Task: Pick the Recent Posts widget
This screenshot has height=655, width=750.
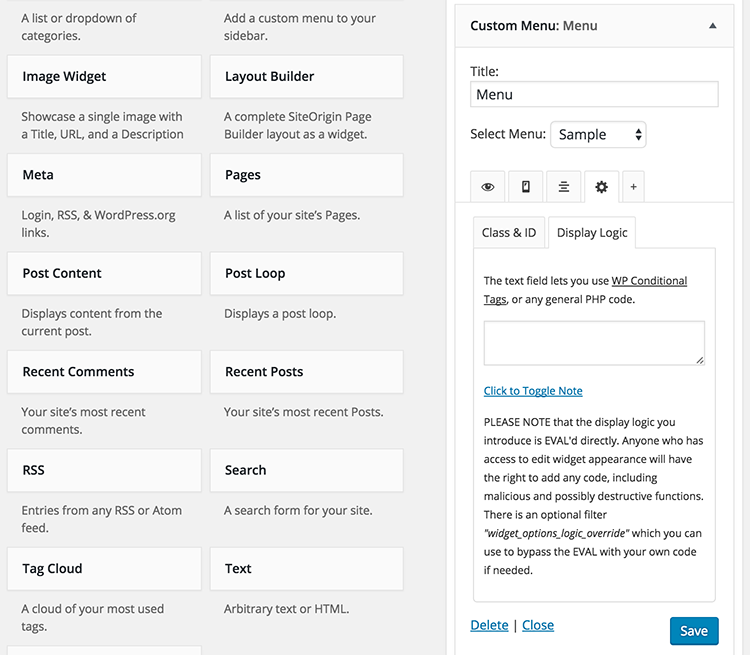Action: (306, 372)
